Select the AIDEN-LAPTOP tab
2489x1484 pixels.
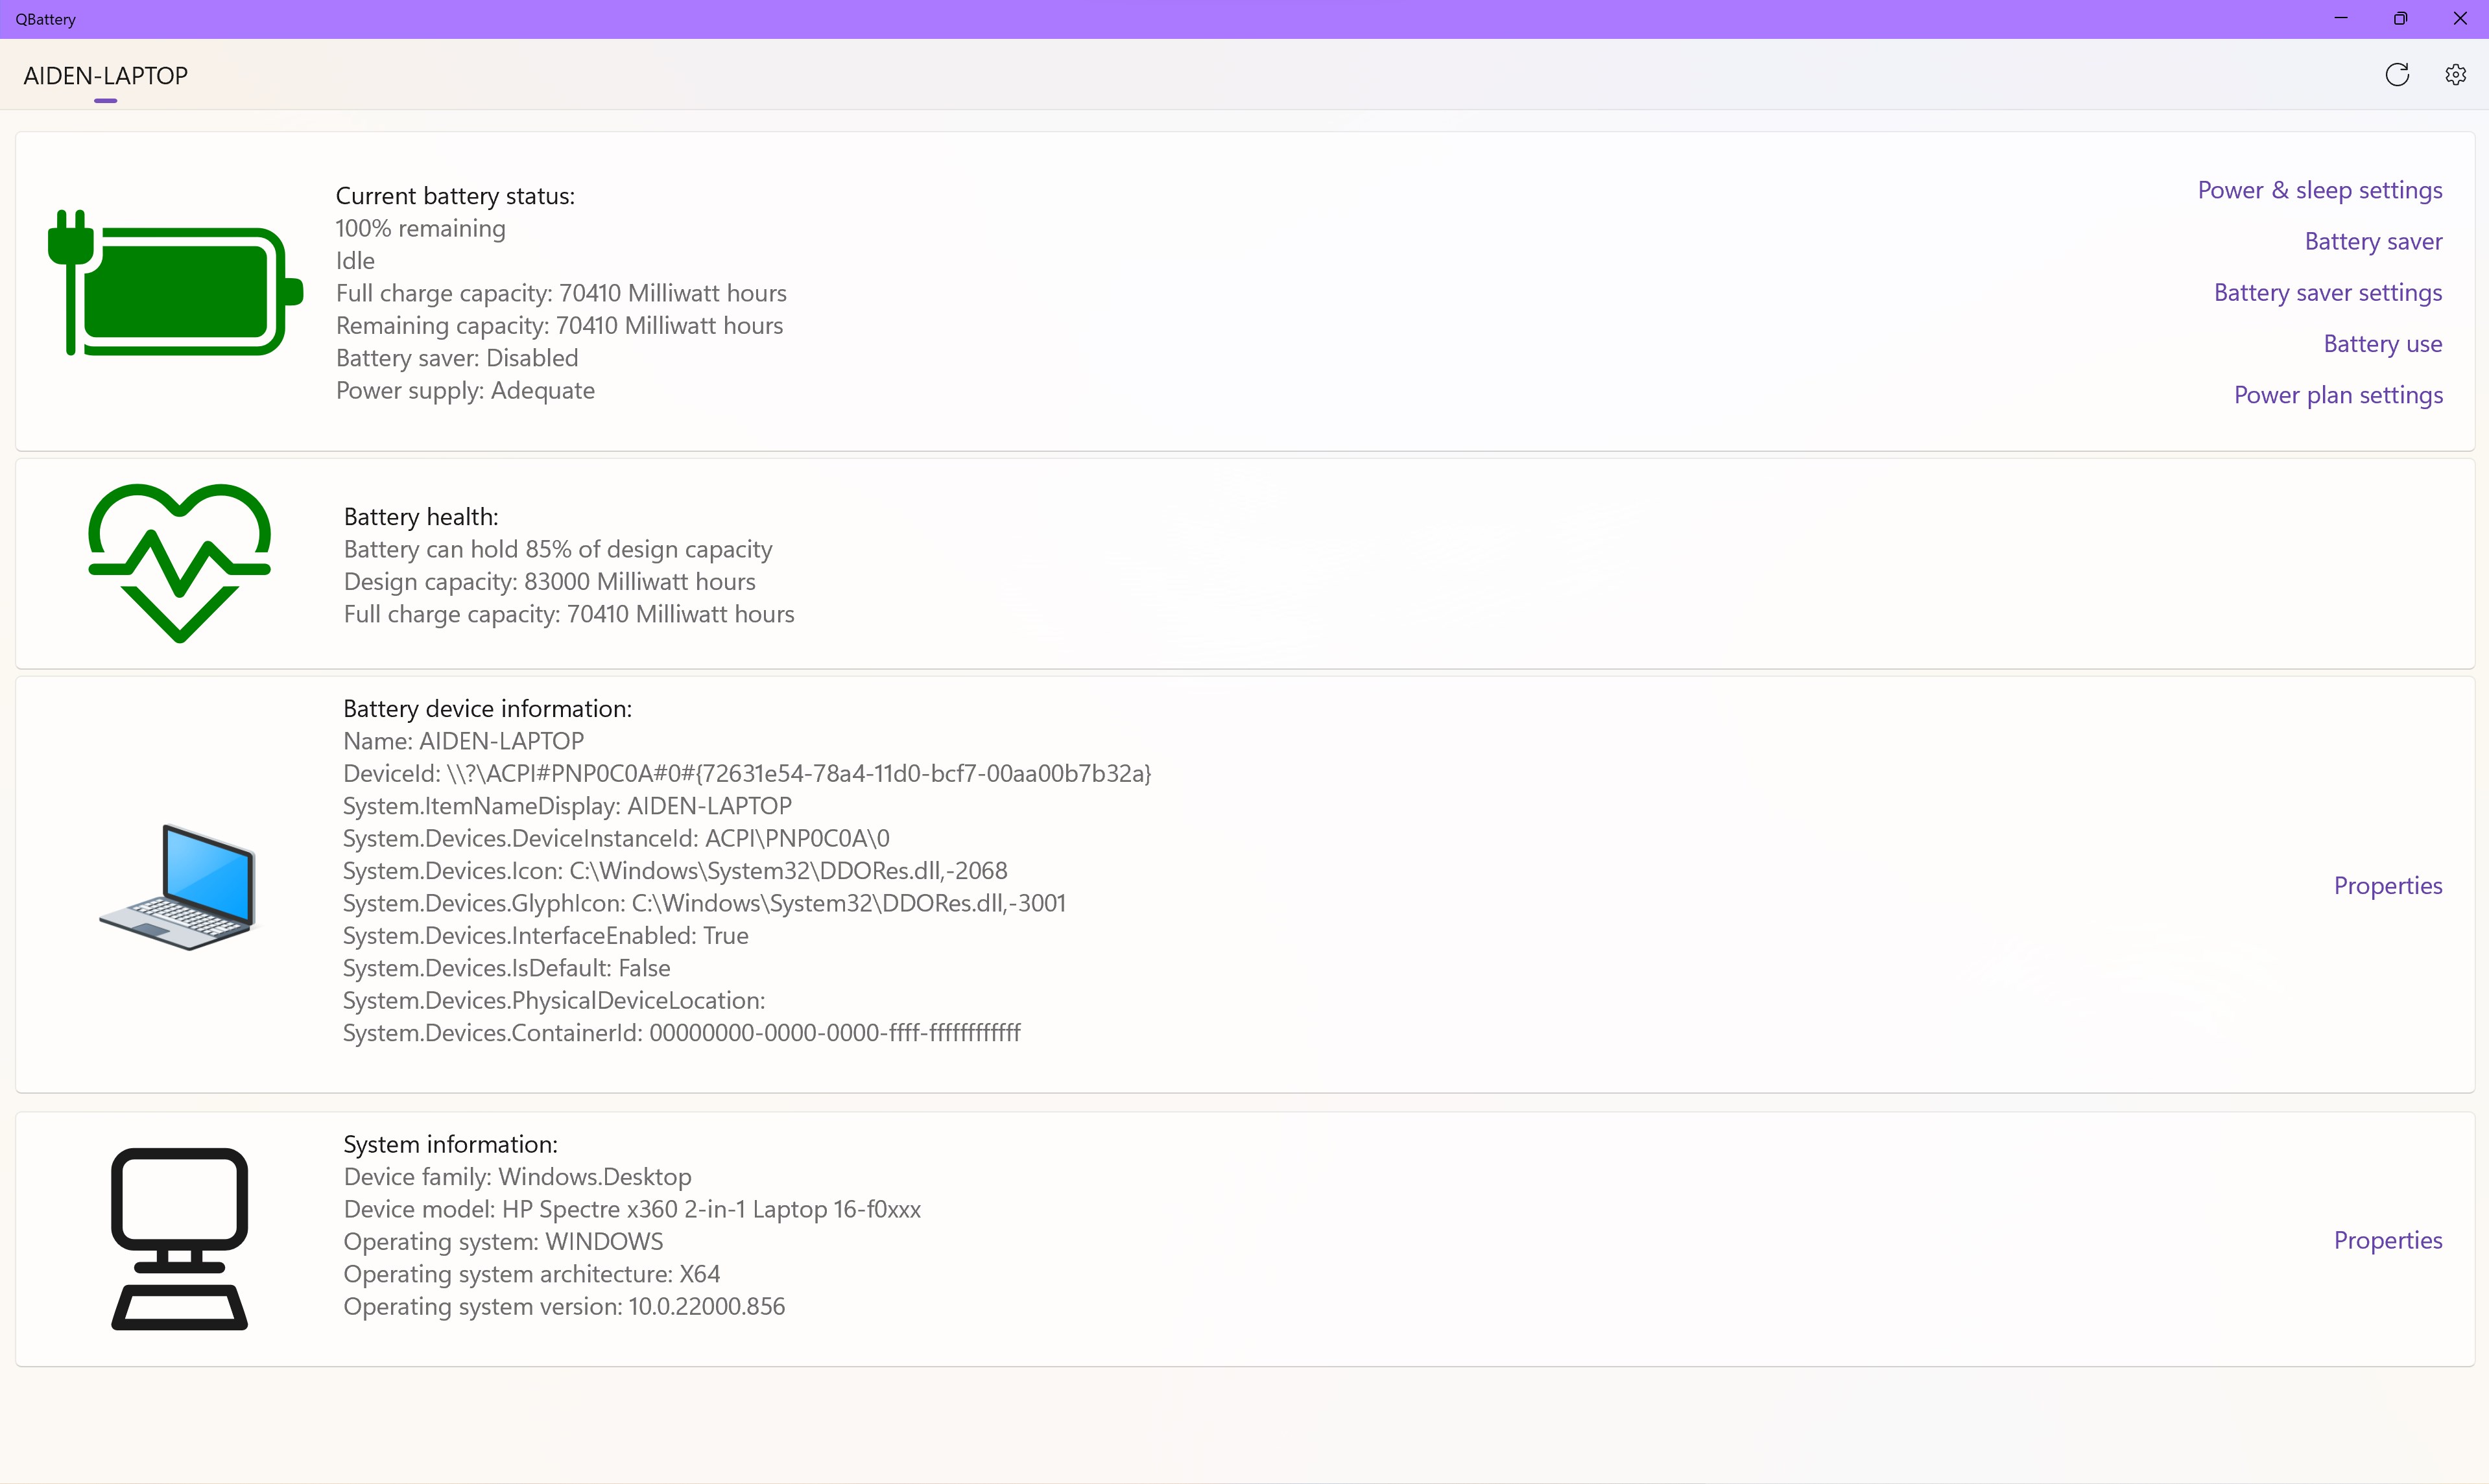click(x=105, y=76)
